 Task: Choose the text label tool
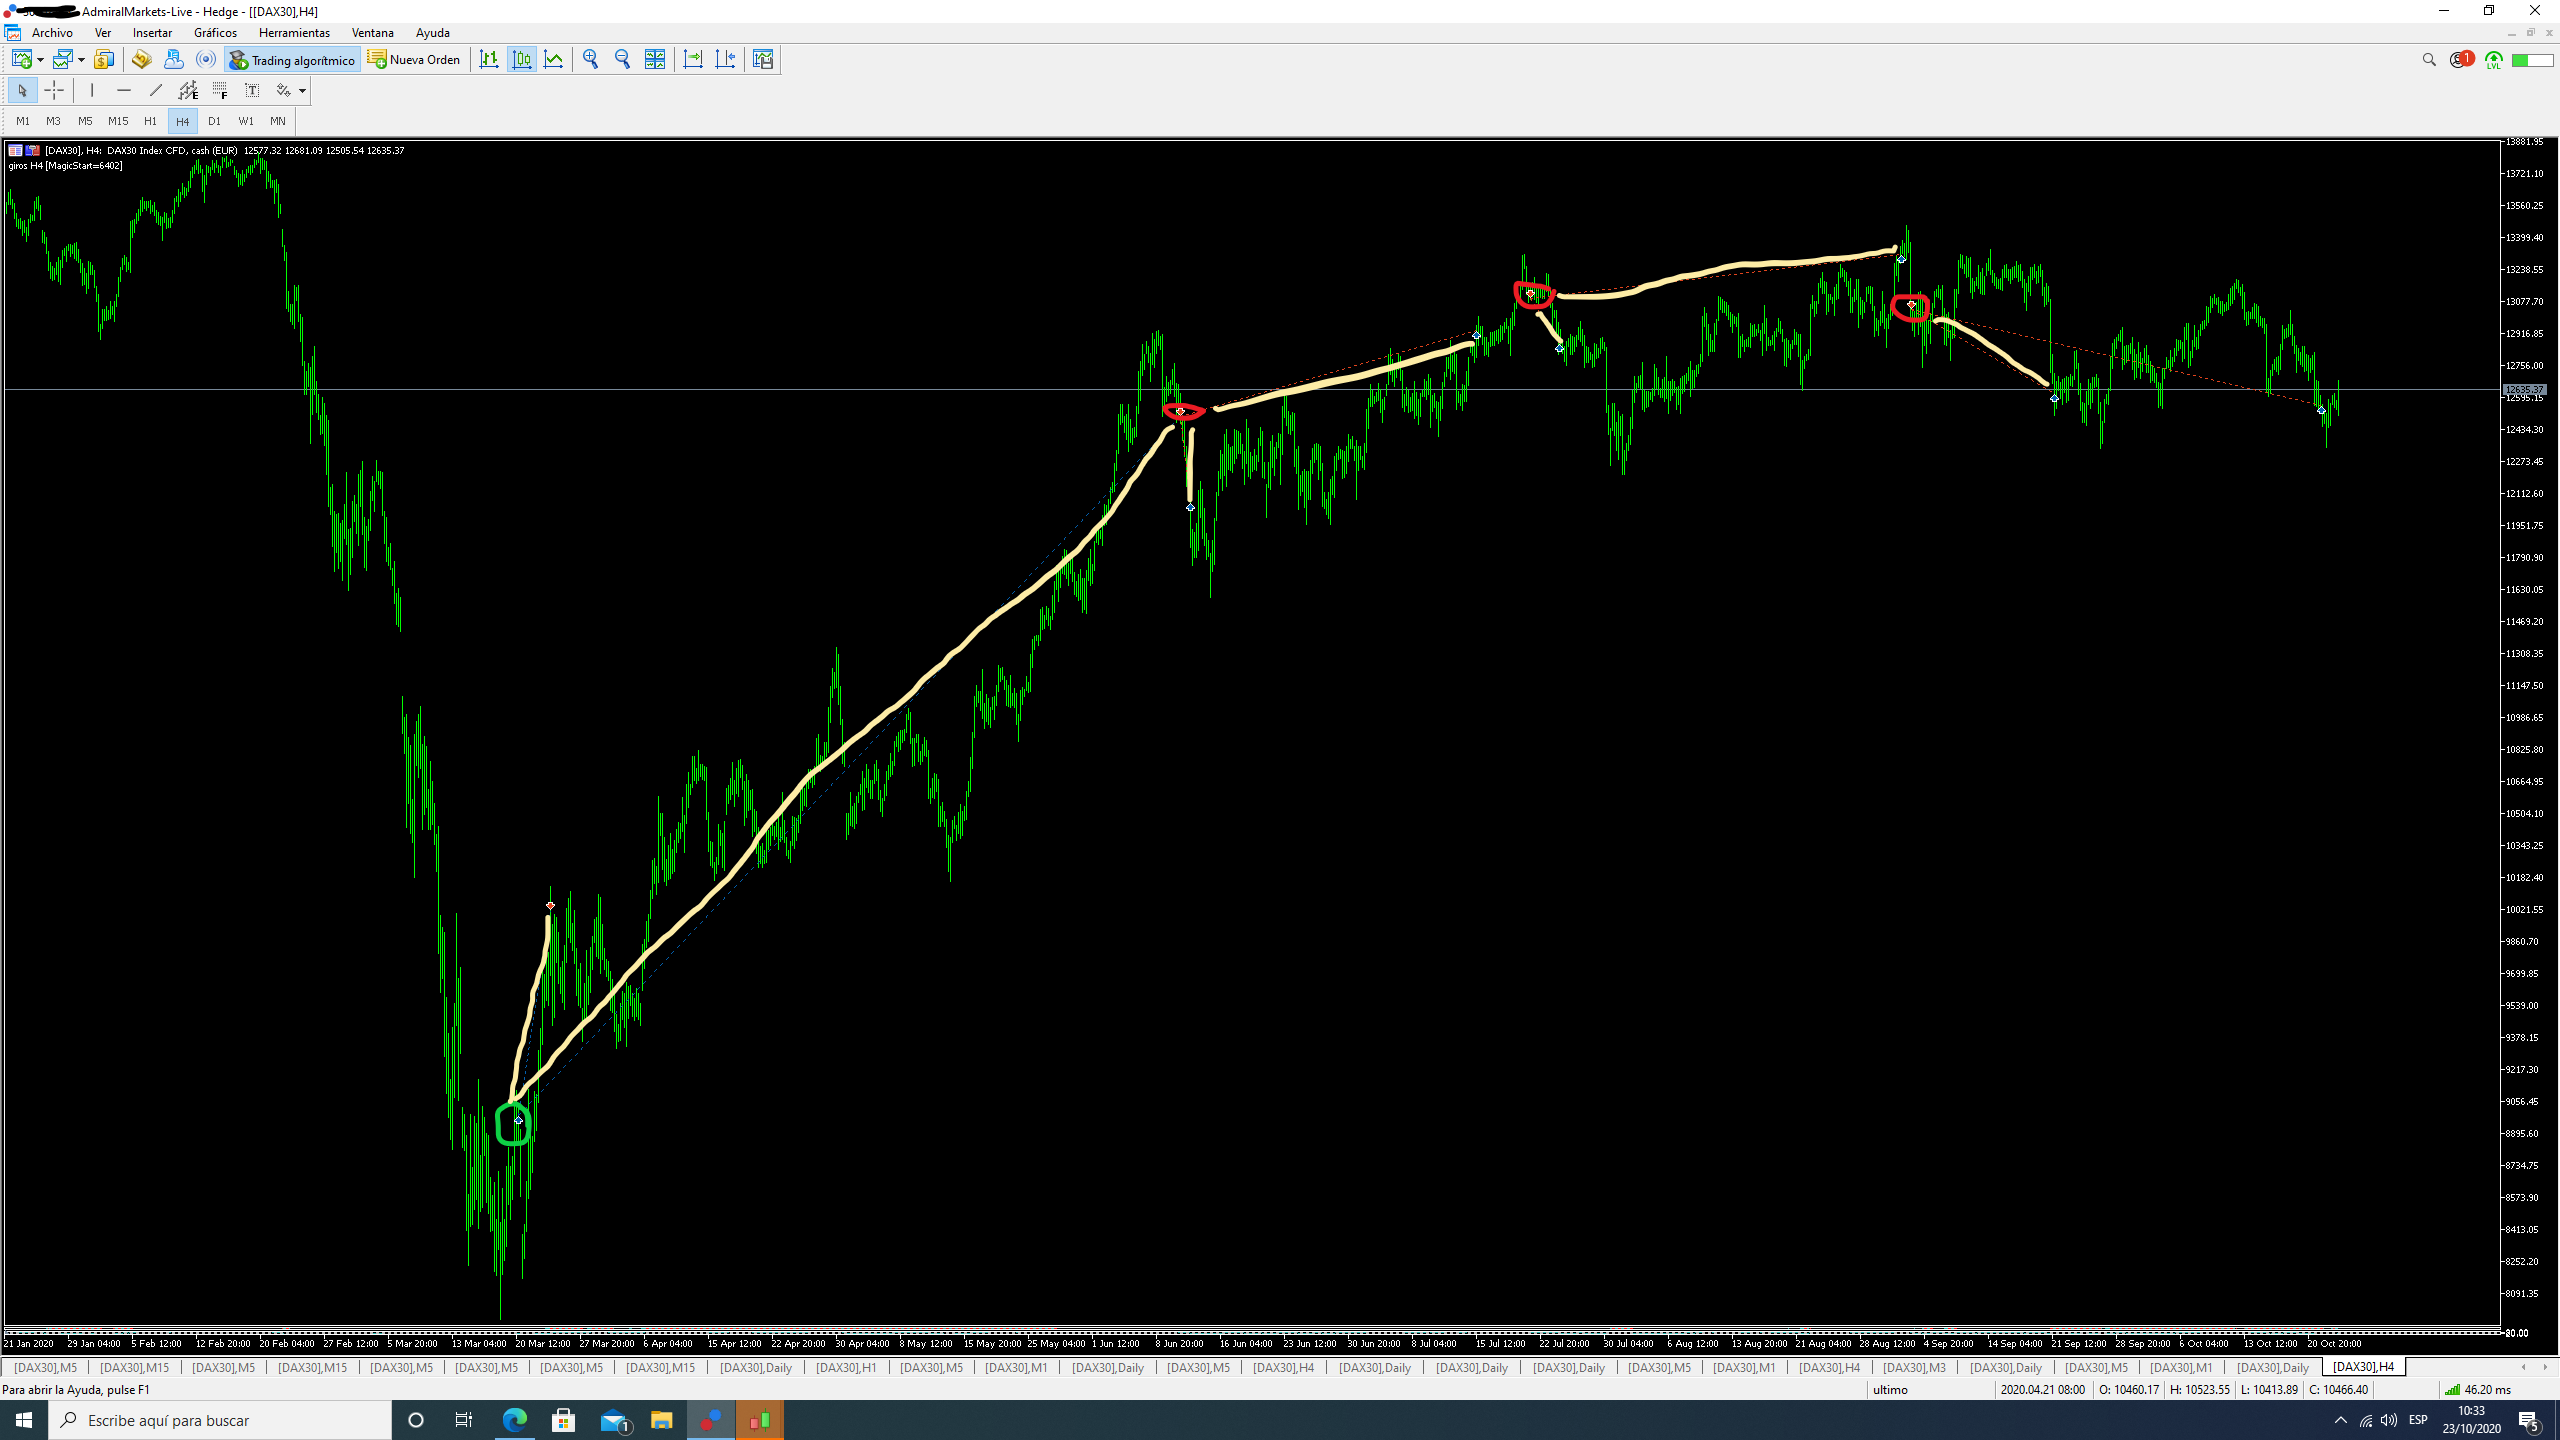point(252,91)
